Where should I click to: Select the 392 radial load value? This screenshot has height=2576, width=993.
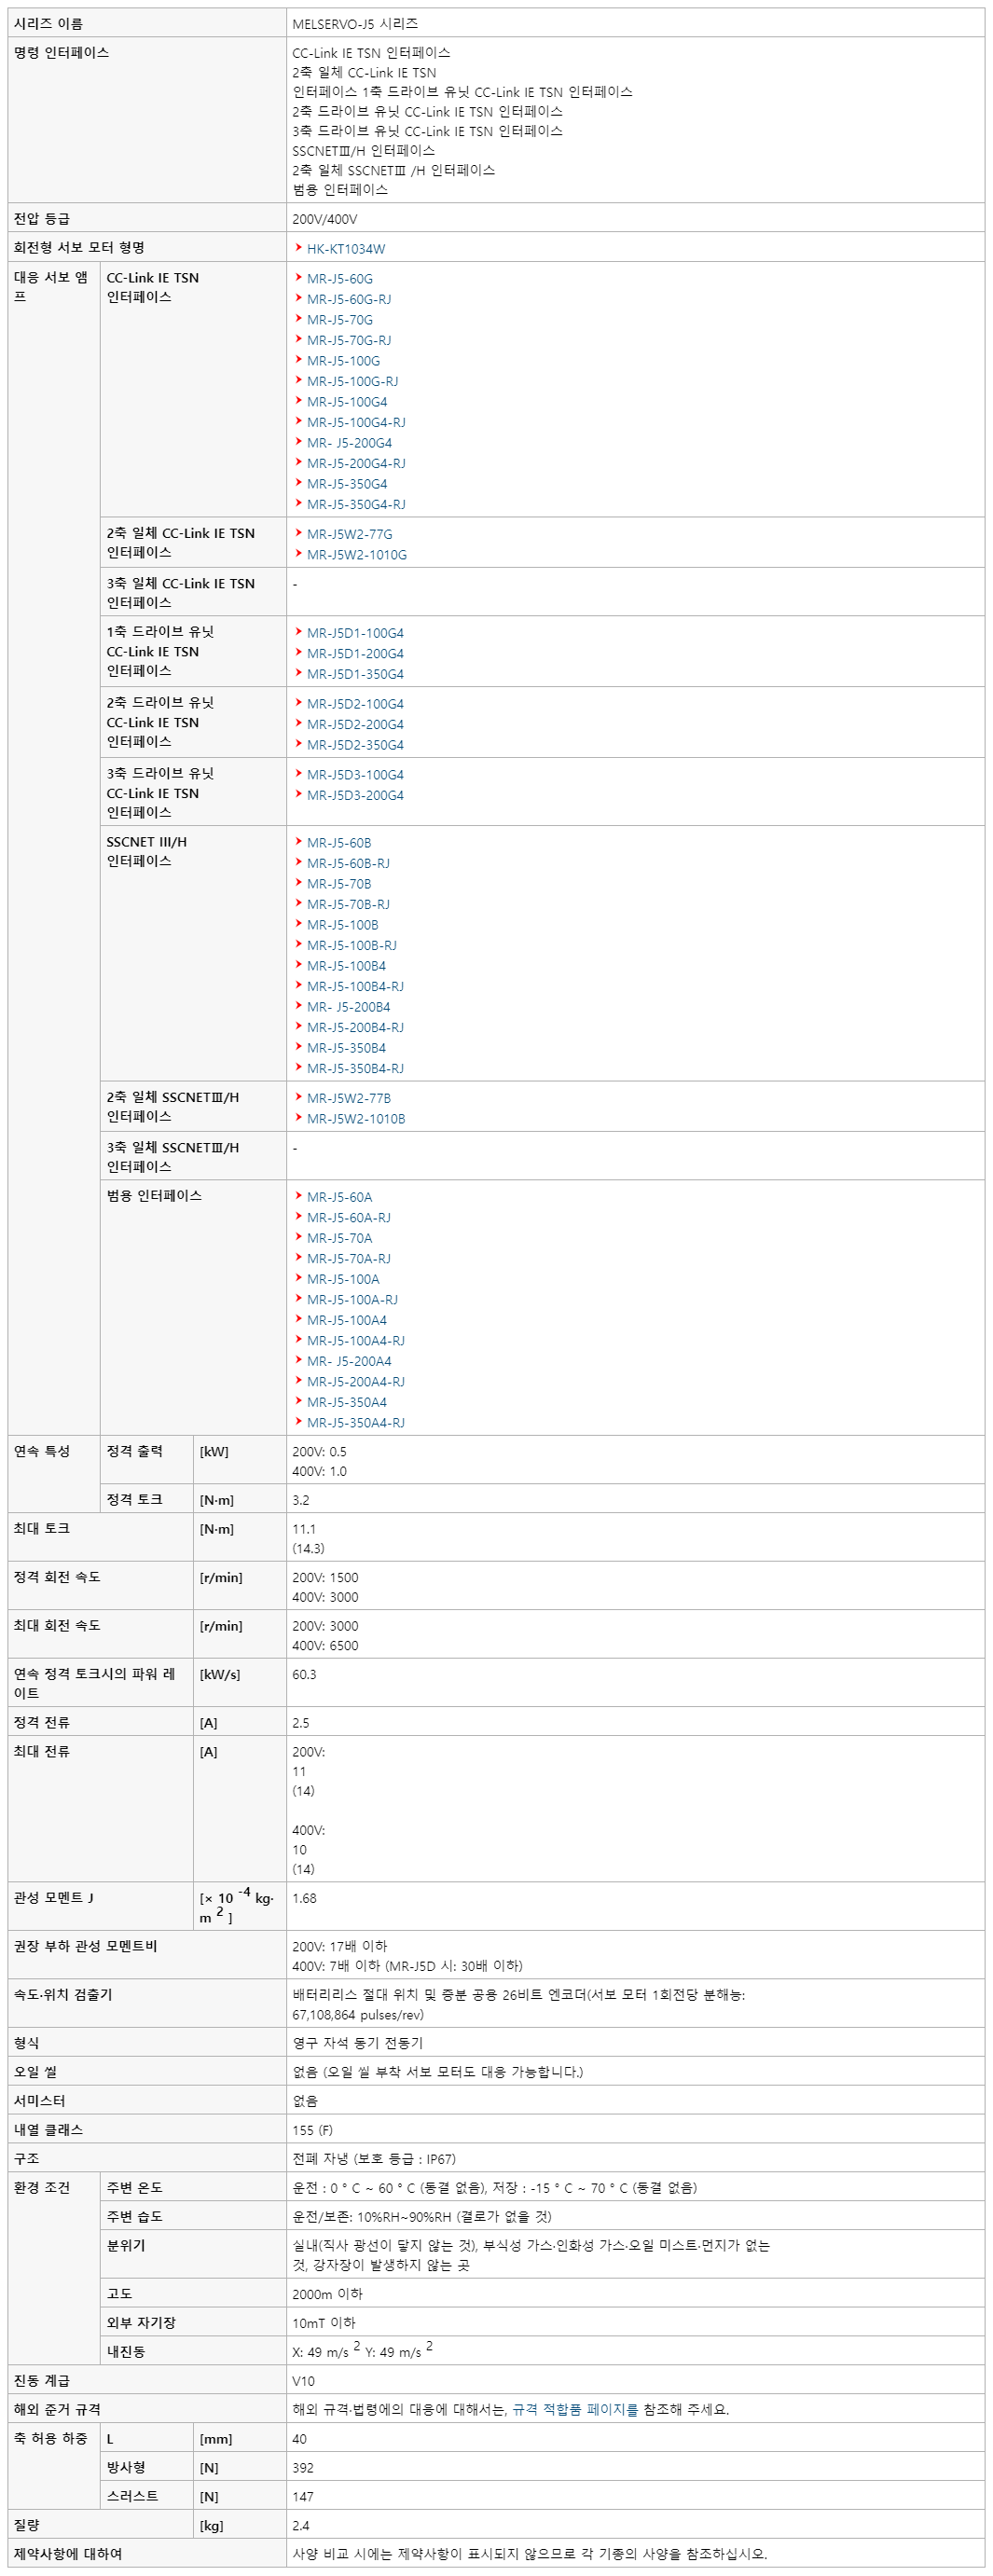(303, 2467)
